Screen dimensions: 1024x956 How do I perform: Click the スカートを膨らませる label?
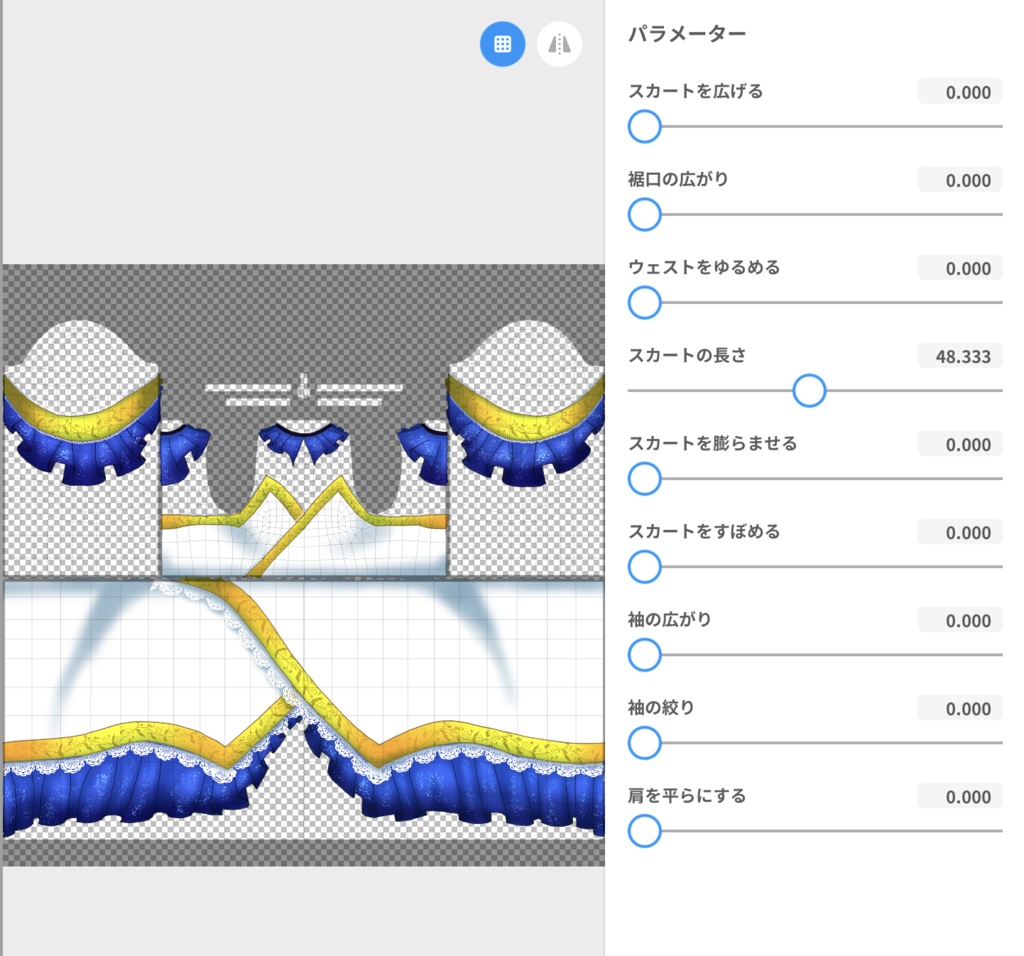tap(712, 443)
